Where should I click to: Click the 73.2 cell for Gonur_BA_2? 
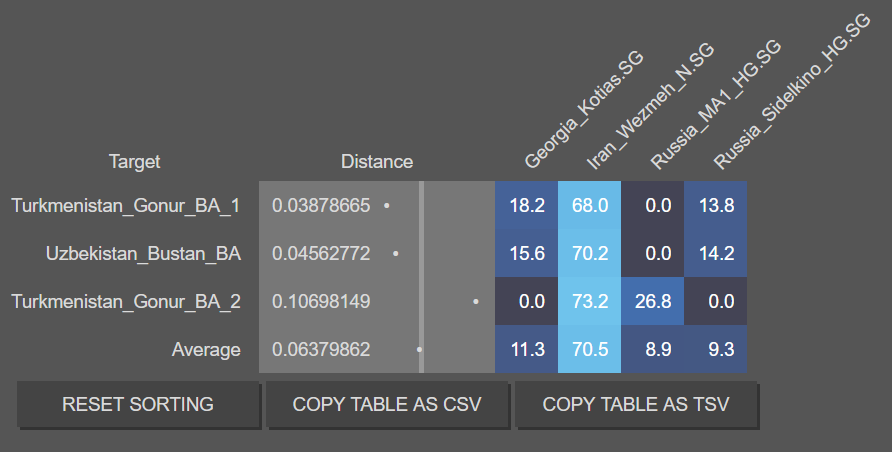[x=589, y=301]
